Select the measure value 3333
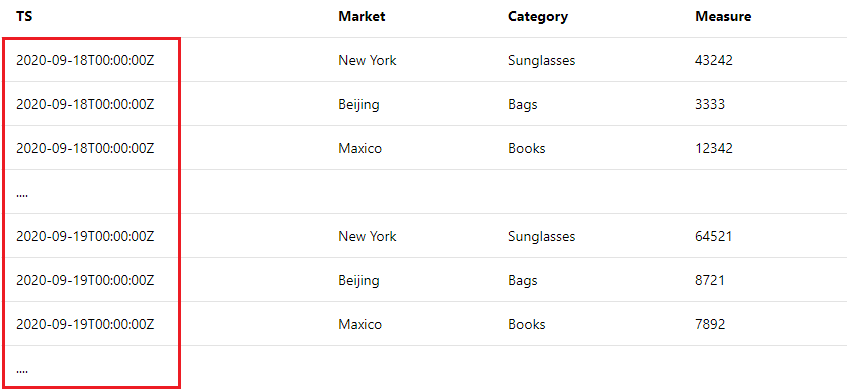 710,104
